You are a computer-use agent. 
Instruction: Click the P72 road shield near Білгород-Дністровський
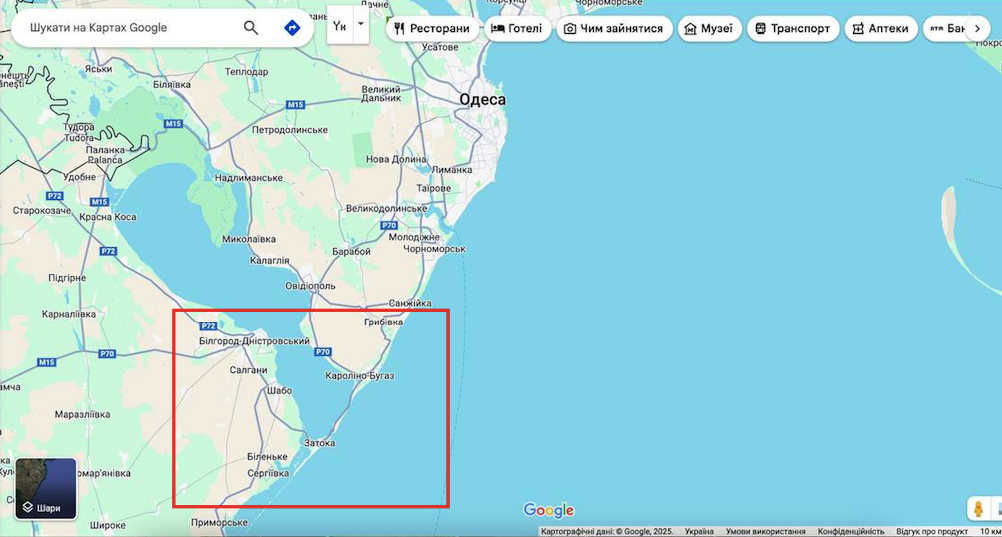coord(208,326)
